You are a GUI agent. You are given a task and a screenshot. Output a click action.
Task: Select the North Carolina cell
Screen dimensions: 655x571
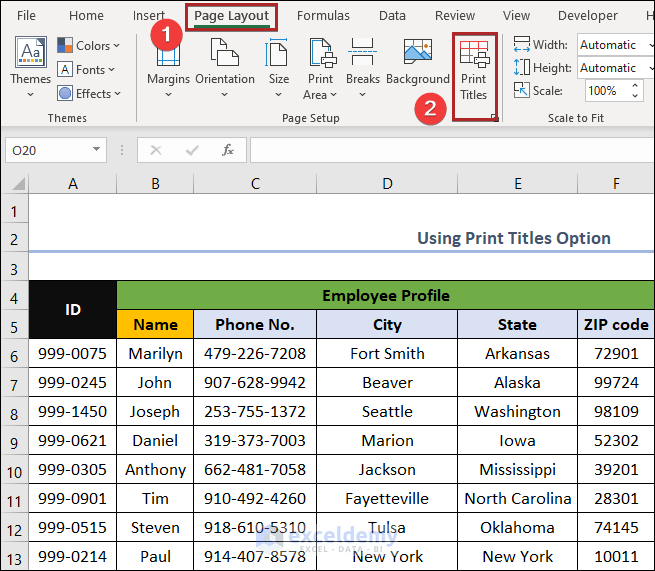[518, 499]
